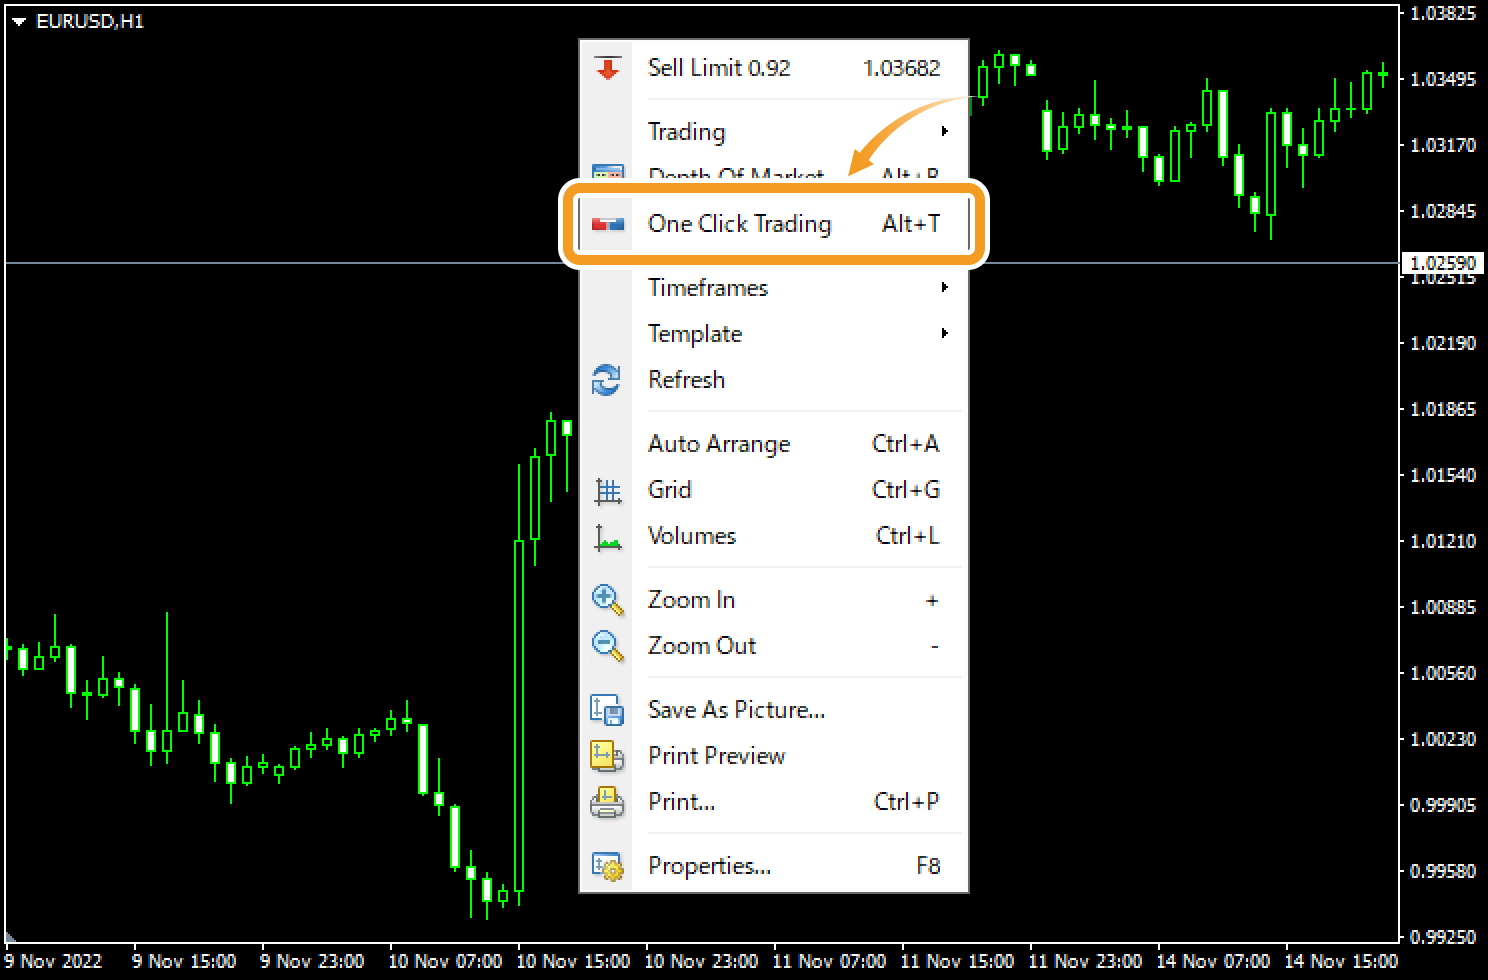Click the One Click Trading icon
The image size is (1488, 980).
(x=608, y=224)
